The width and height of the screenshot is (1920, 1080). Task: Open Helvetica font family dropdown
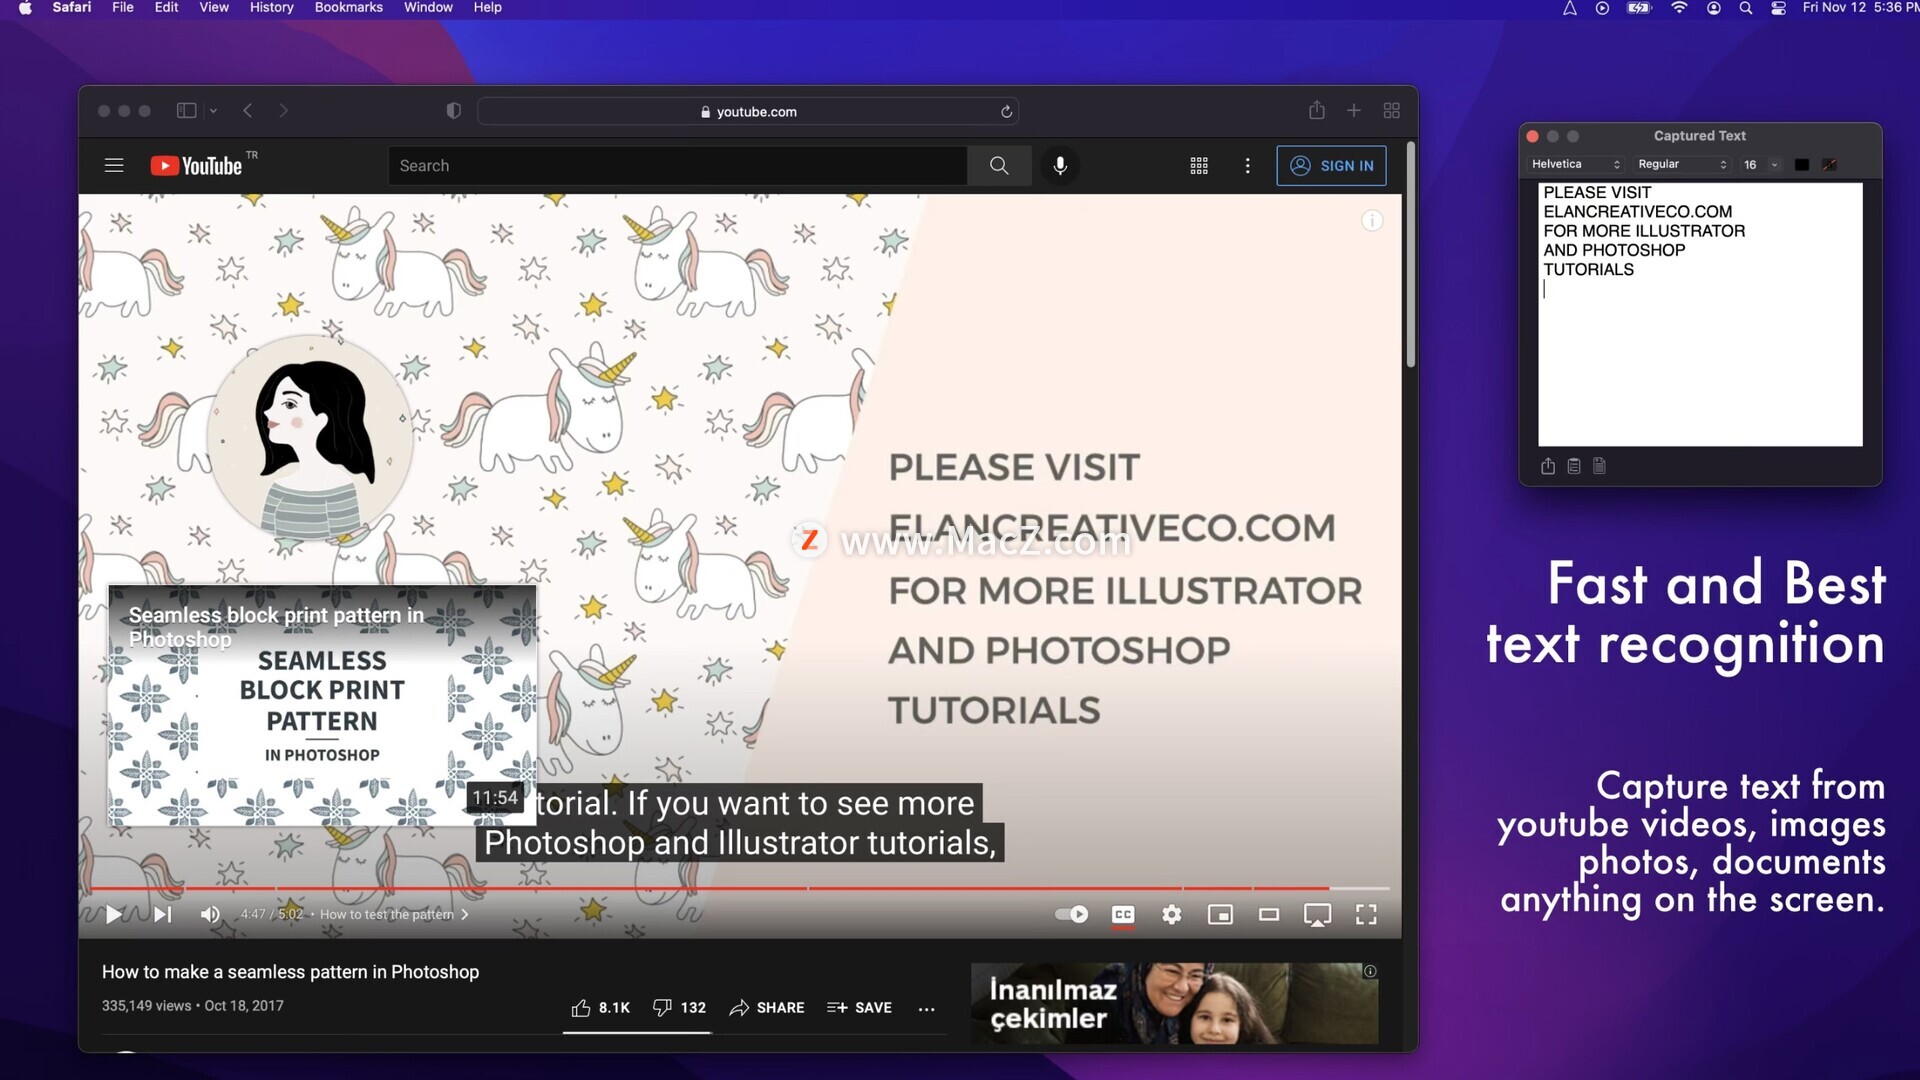[1576, 165]
